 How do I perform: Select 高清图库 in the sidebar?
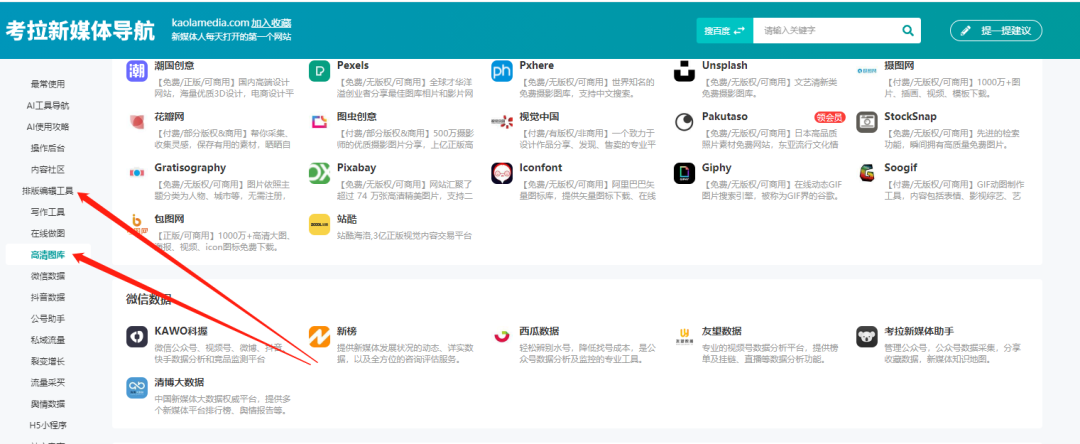[48, 255]
